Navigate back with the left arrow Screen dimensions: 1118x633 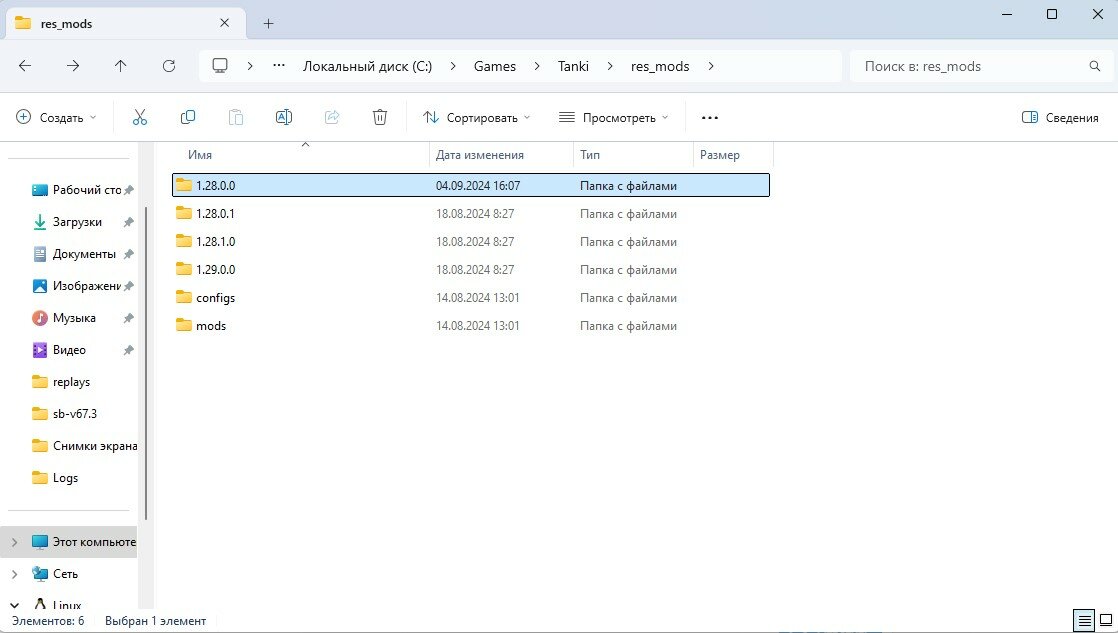tap(25, 66)
